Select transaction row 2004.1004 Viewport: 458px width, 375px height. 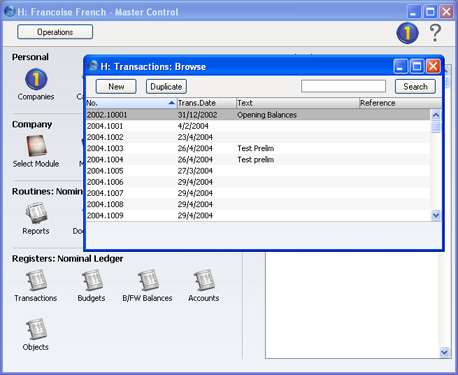pyautogui.click(x=258, y=160)
